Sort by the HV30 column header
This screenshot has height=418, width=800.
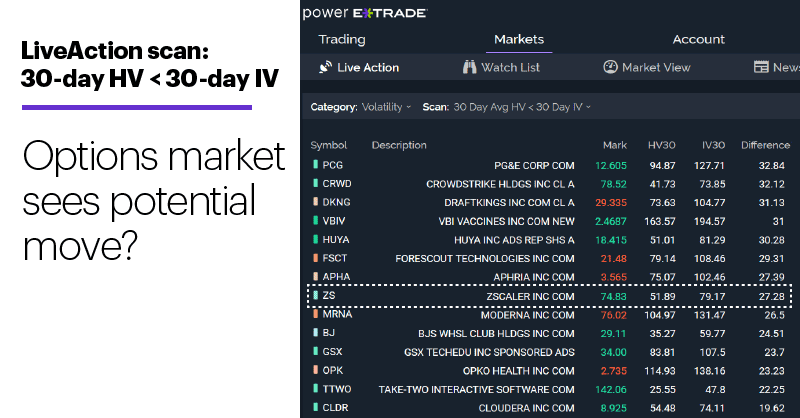[x=662, y=145]
